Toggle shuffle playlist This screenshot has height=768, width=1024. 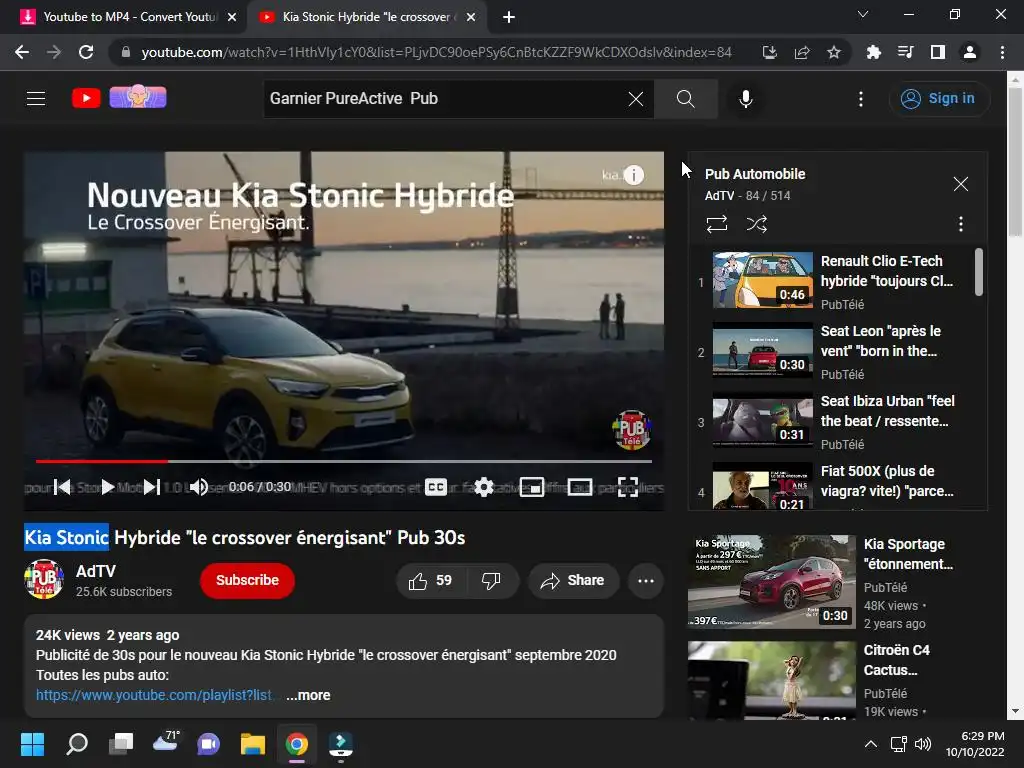pos(756,224)
